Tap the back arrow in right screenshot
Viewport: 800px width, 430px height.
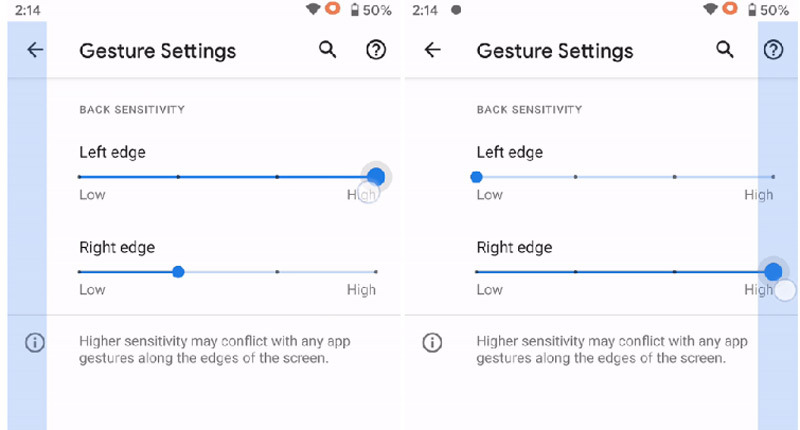(432, 50)
